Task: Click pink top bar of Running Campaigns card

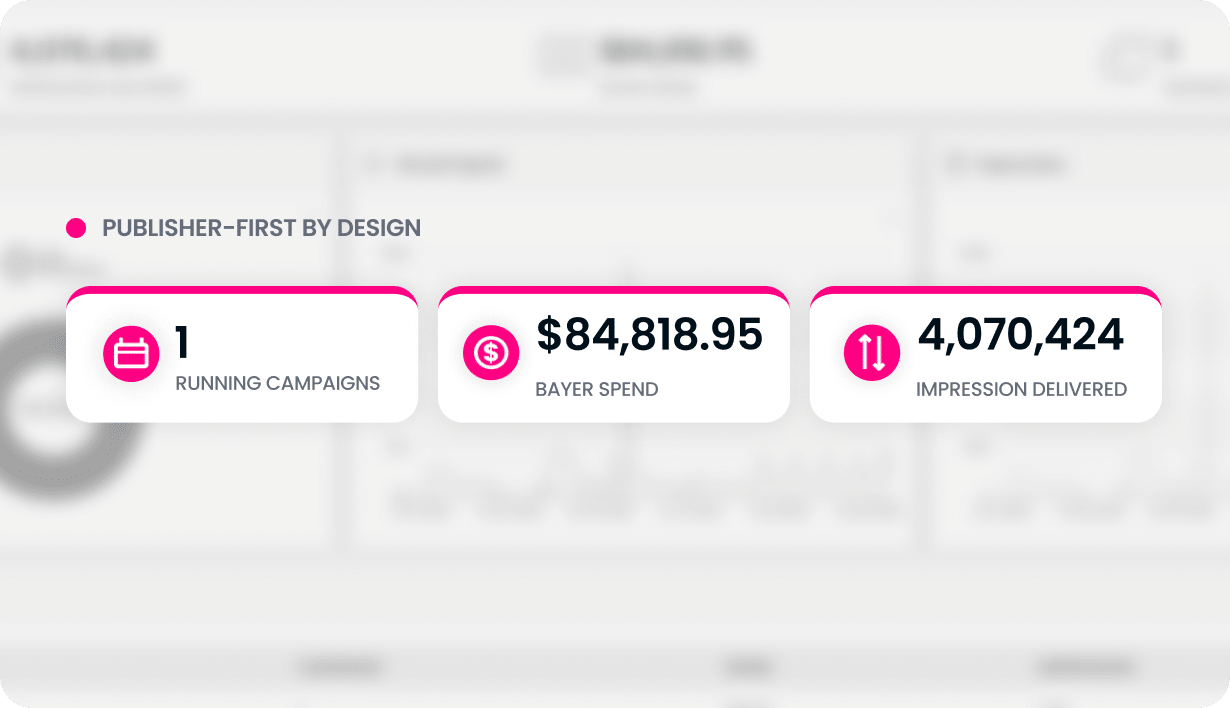Action: [x=242, y=291]
